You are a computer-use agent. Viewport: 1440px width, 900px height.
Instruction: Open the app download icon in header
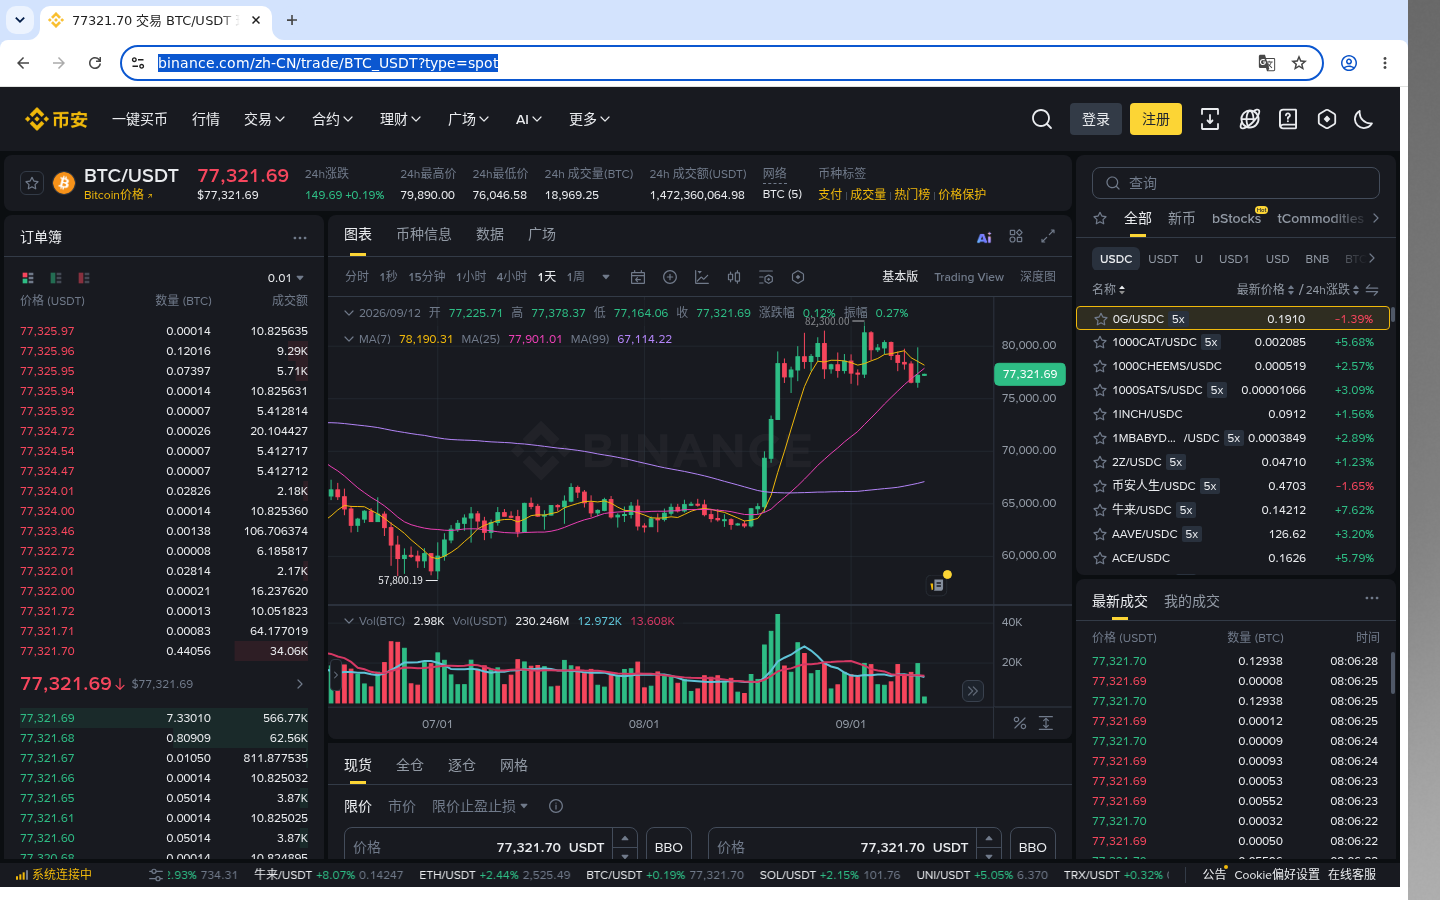pyautogui.click(x=1210, y=120)
